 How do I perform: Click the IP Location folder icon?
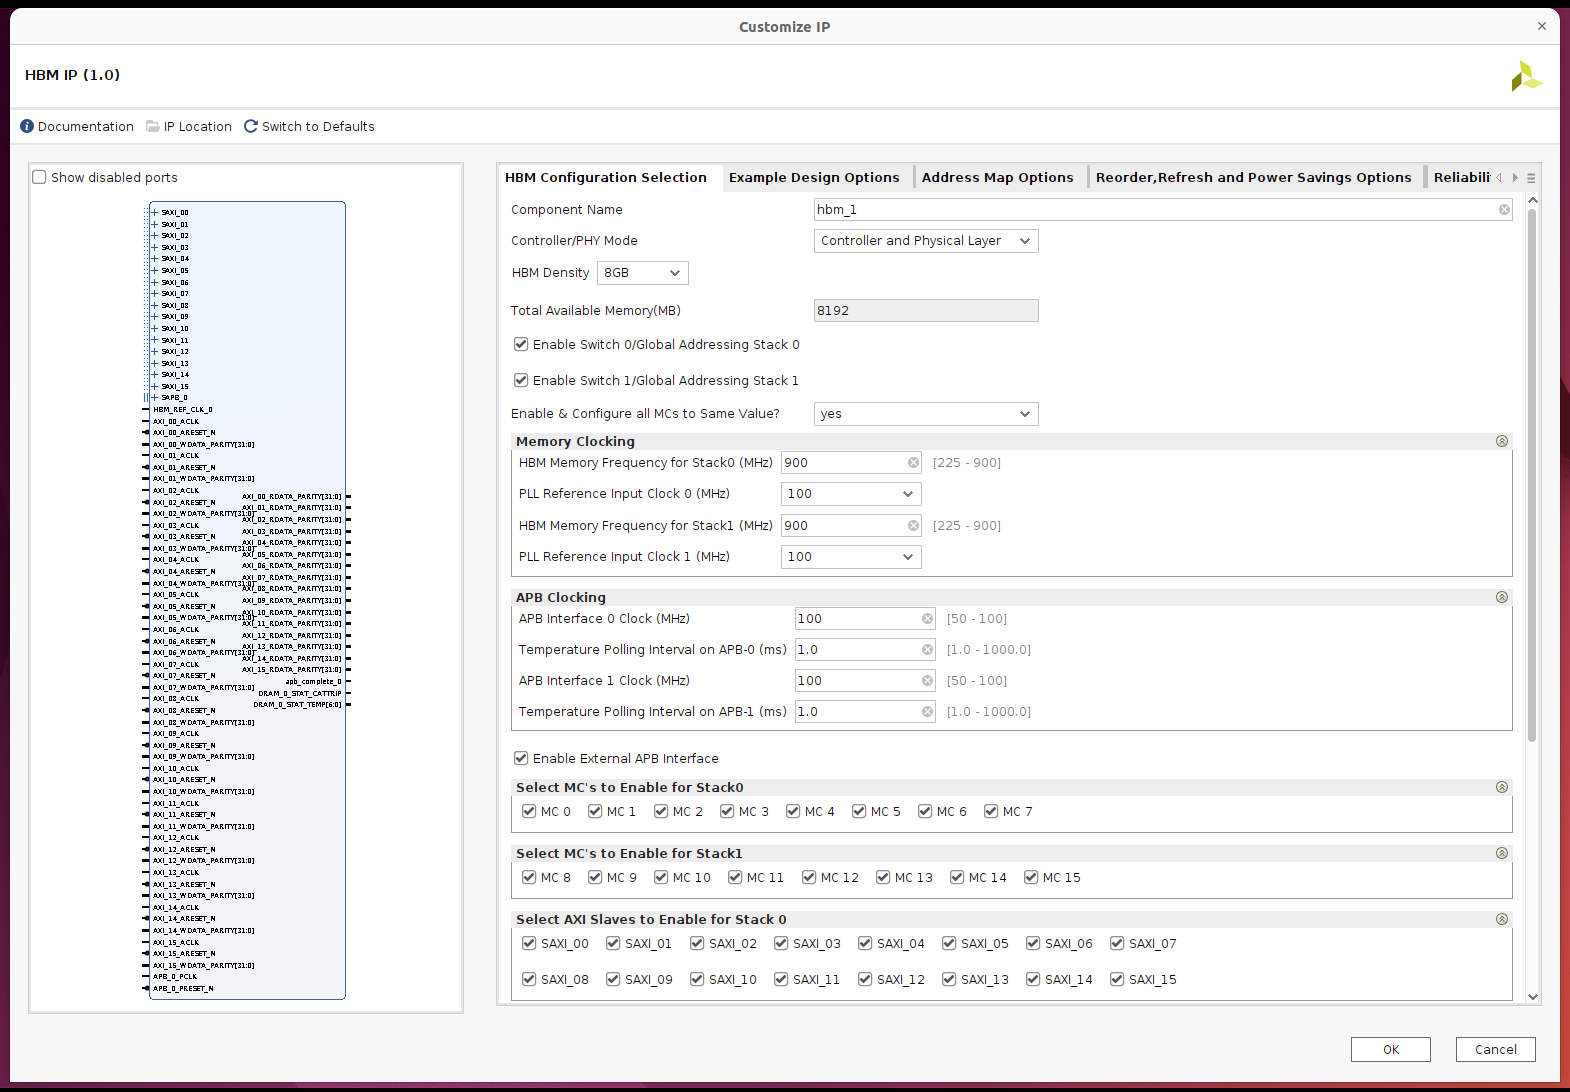(x=153, y=127)
